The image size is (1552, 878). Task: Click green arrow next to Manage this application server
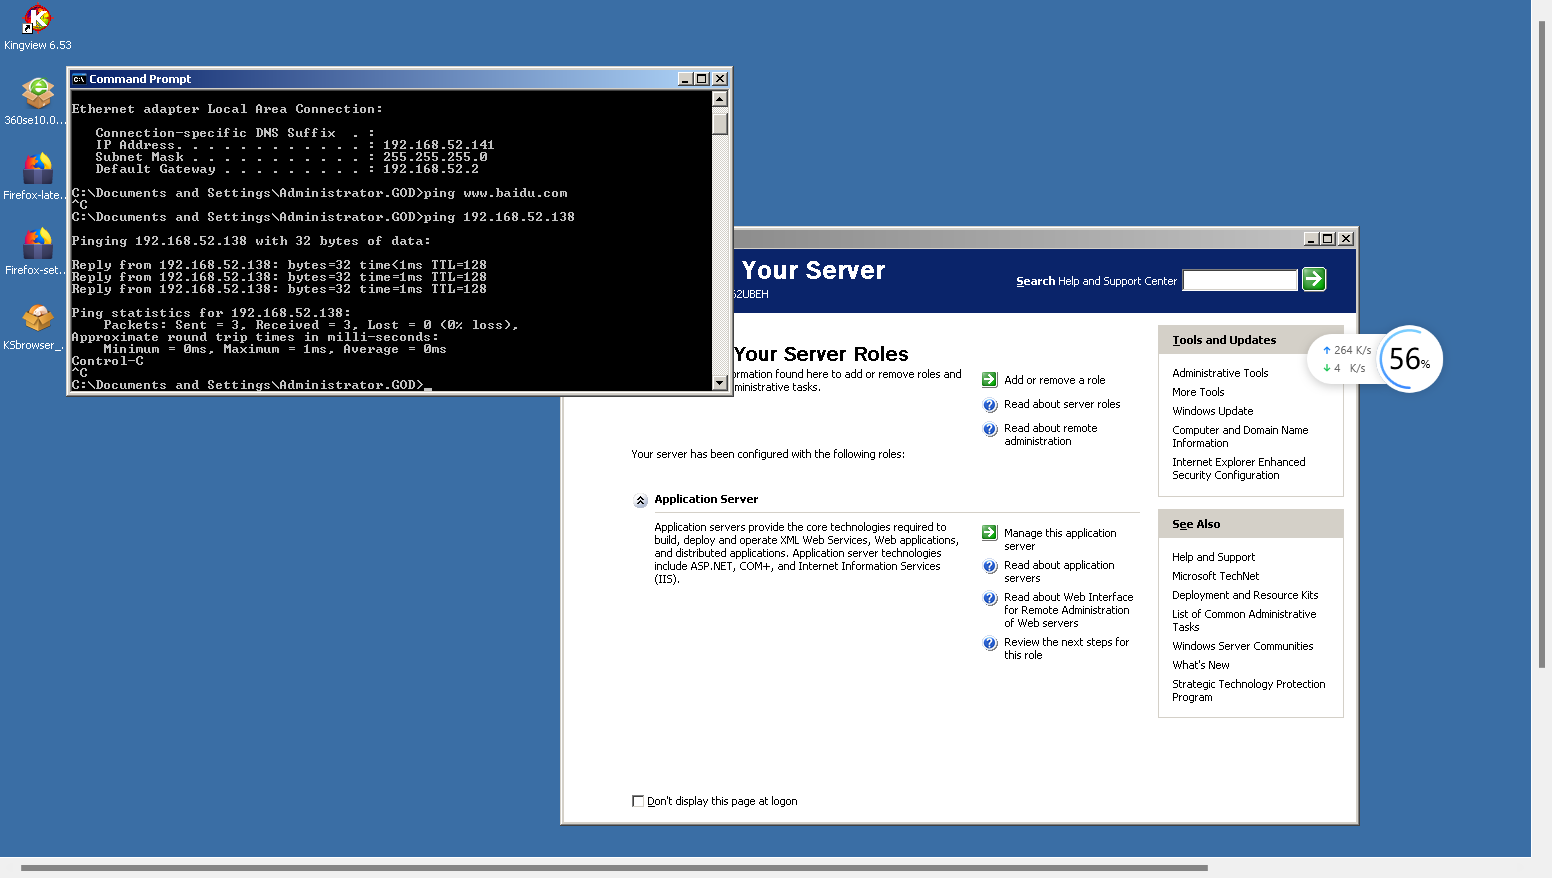tap(989, 533)
